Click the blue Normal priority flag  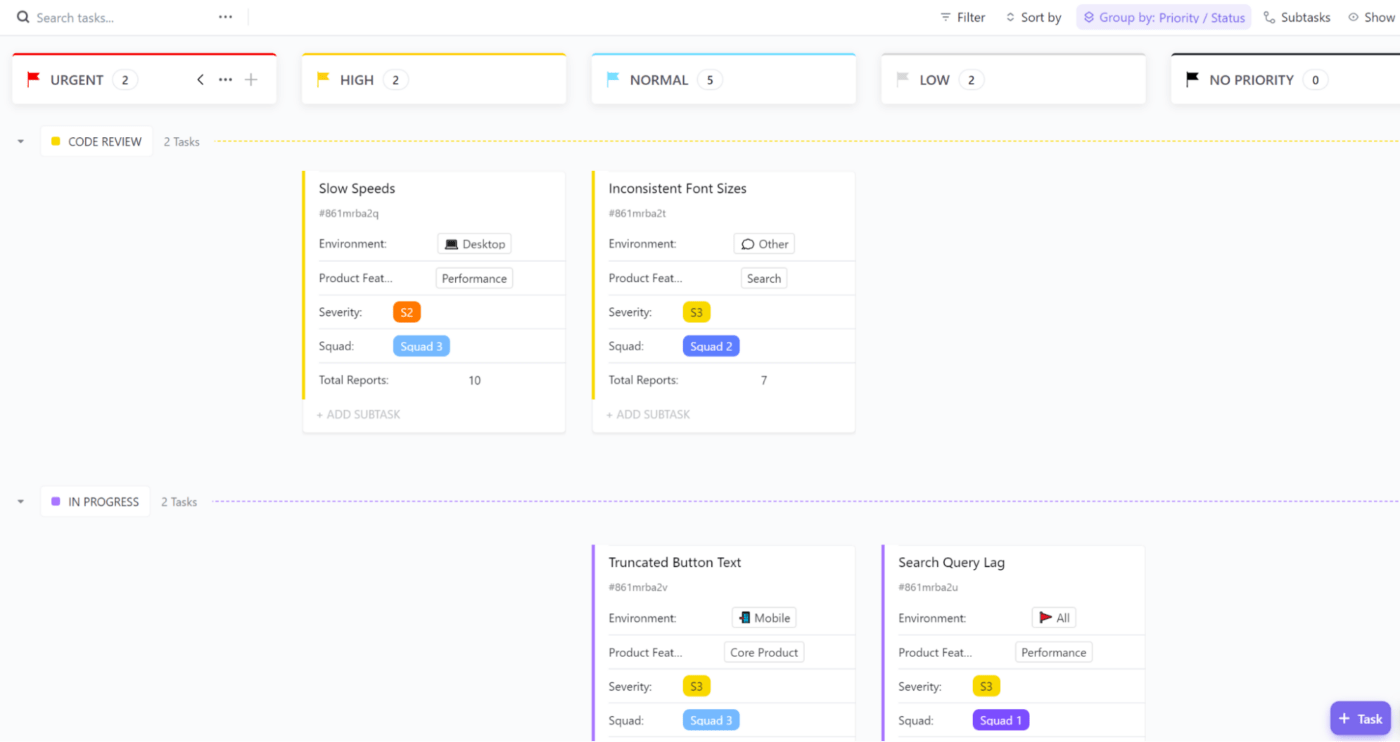click(x=613, y=80)
